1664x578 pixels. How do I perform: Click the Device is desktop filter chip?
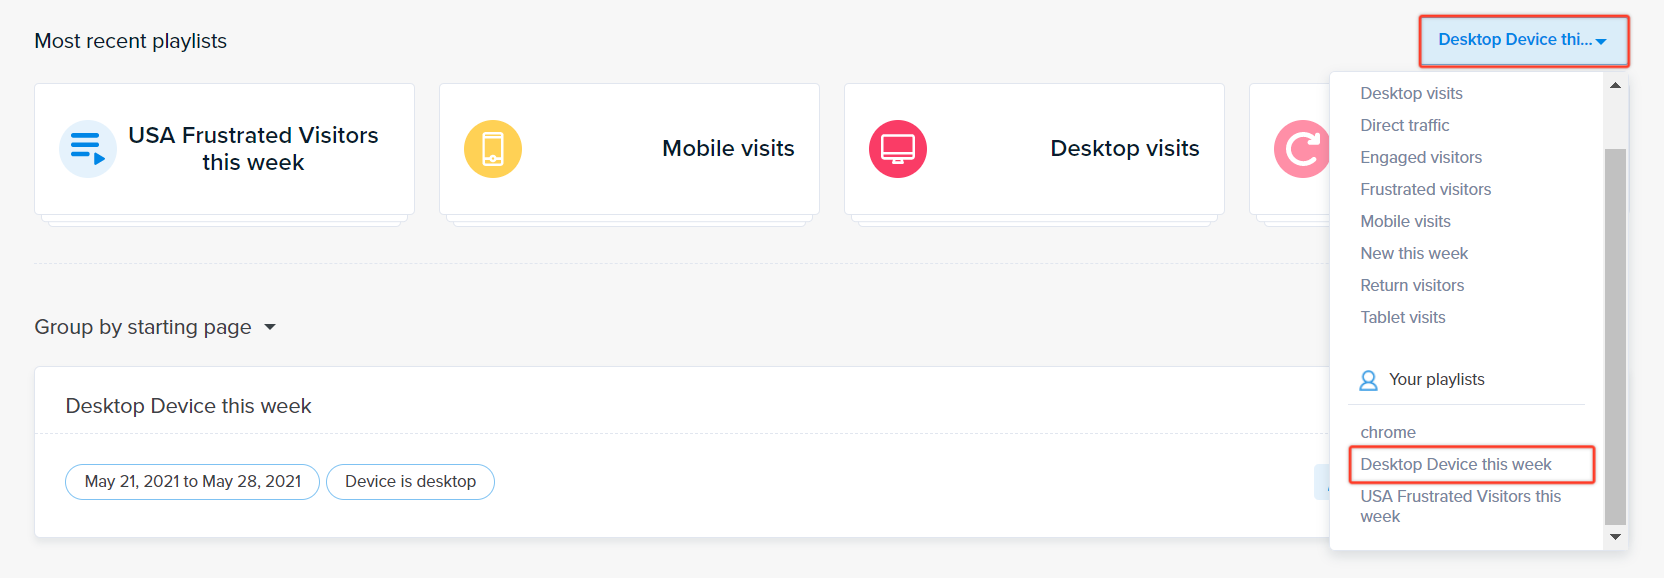(410, 482)
